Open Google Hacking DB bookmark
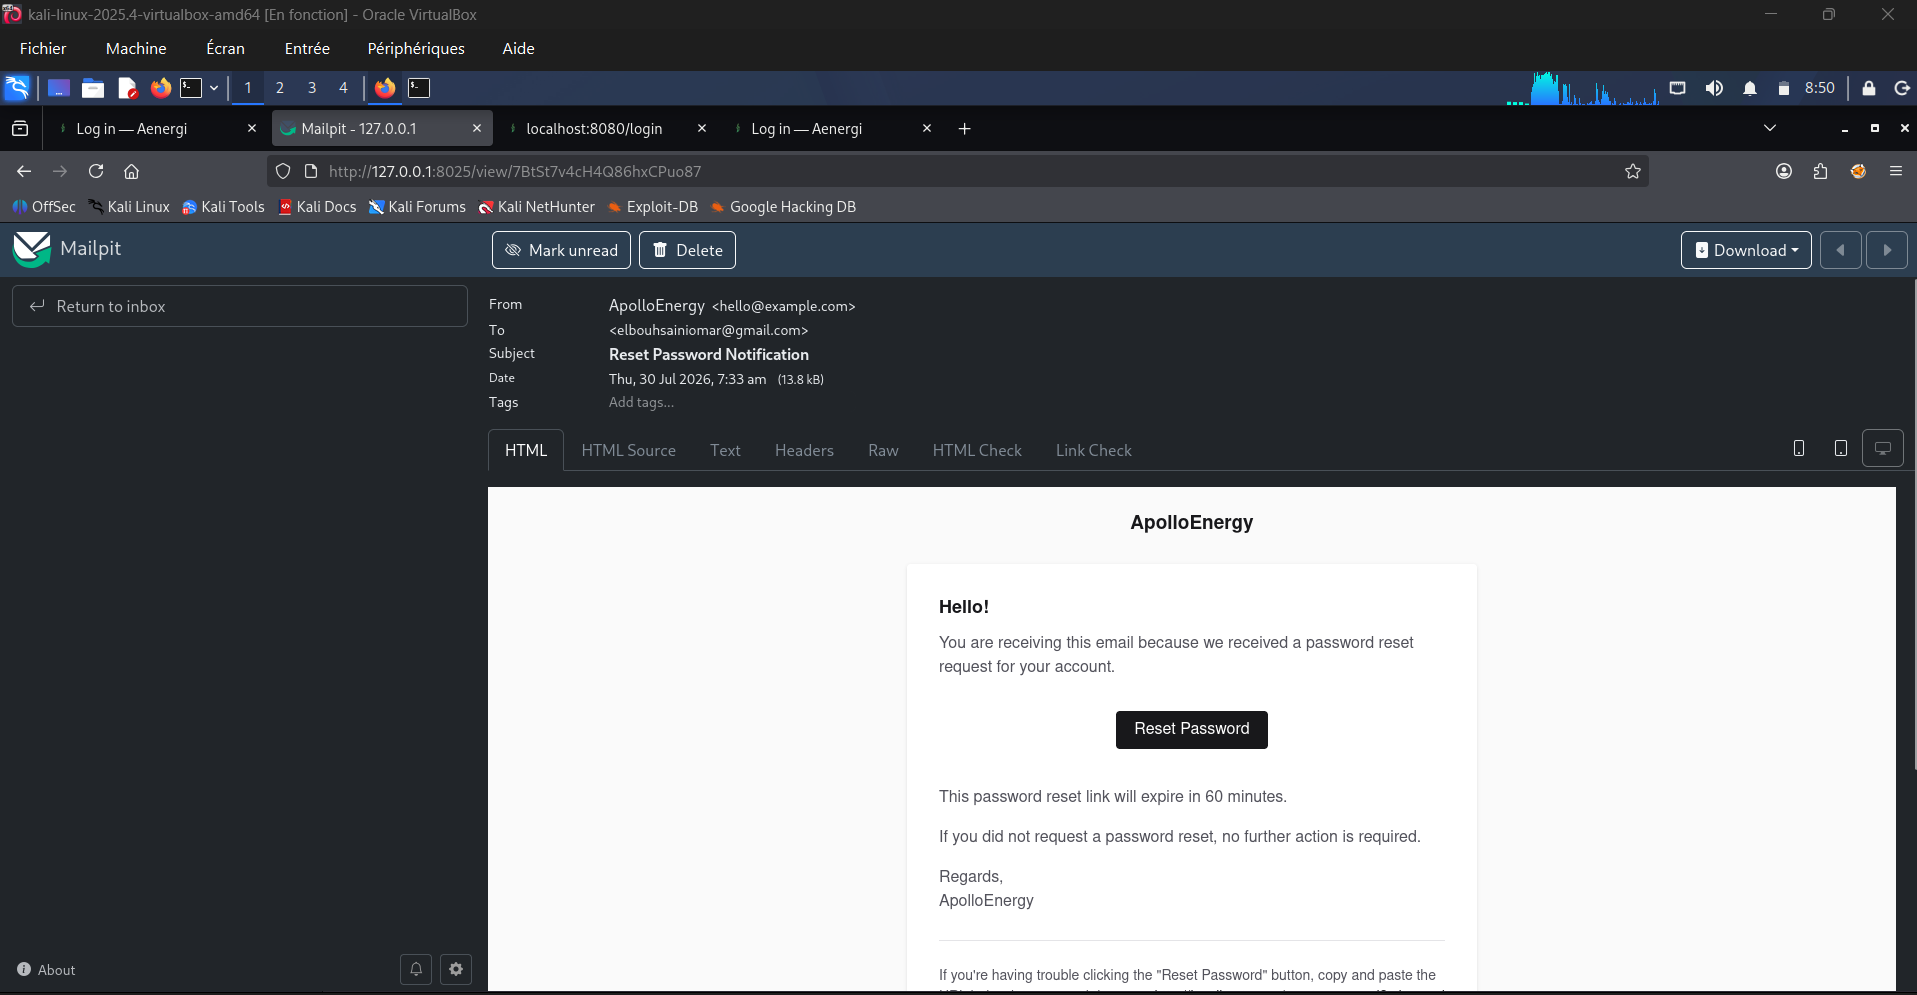 coord(783,207)
